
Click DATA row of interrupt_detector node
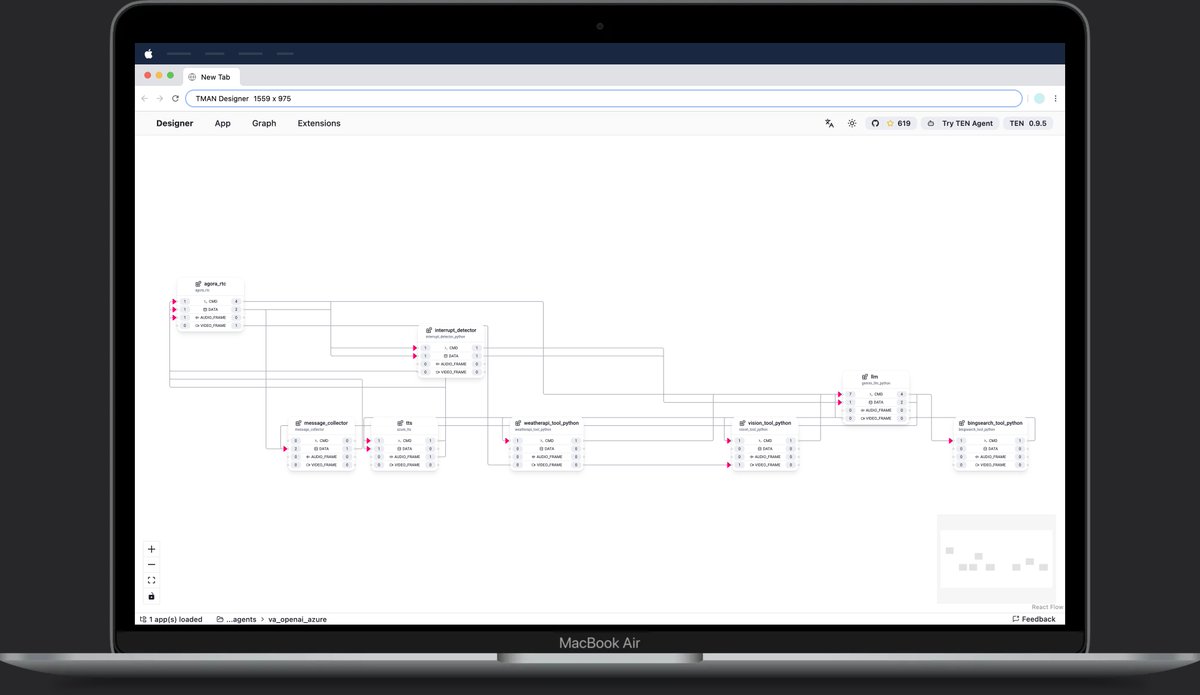pyautogui.click(x=451, y=356)
